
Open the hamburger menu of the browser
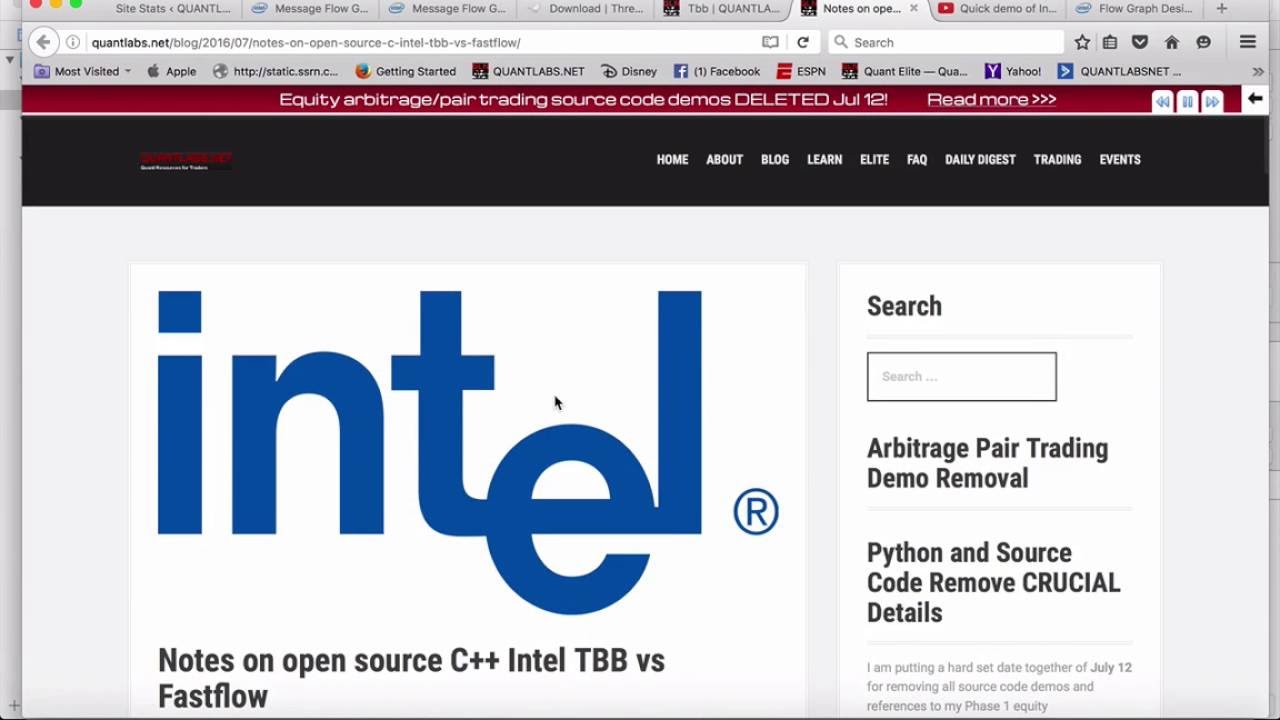[1248, 42]
